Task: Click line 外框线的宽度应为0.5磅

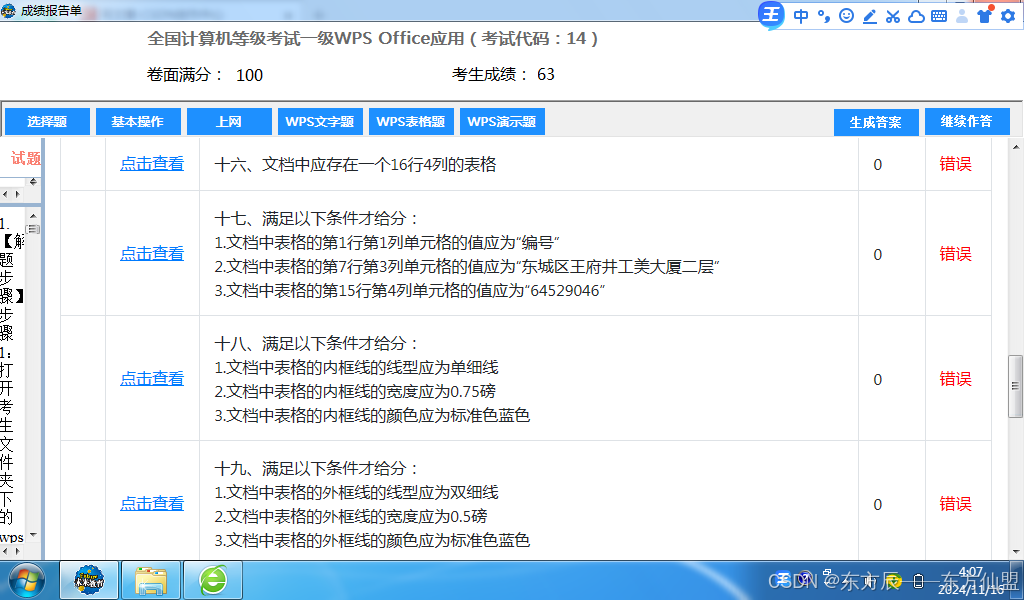Action: pyautogui.click(x=351, y=516)
